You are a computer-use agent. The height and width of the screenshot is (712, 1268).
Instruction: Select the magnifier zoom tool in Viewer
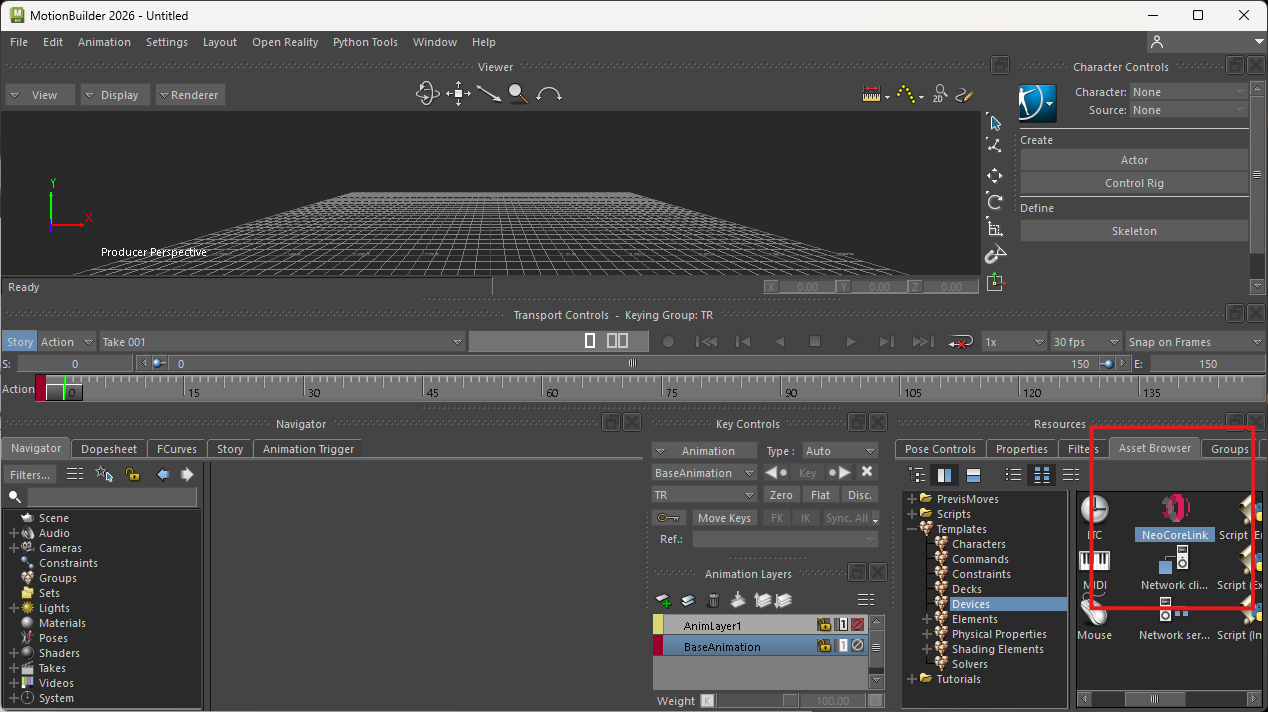pos(517,94)
